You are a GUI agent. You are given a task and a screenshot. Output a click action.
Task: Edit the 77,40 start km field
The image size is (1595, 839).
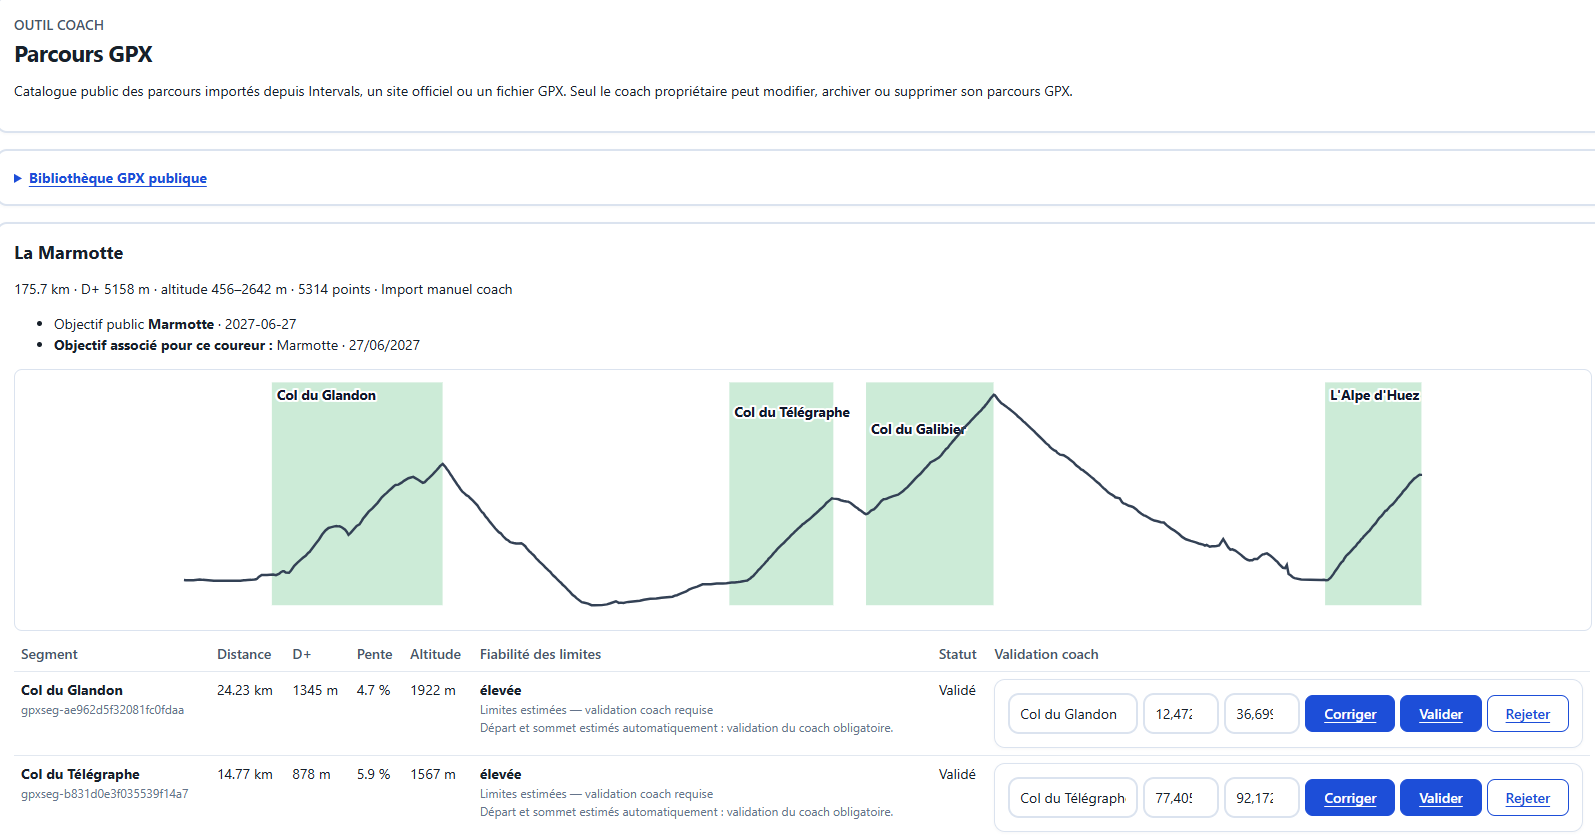click(1181, 798)
